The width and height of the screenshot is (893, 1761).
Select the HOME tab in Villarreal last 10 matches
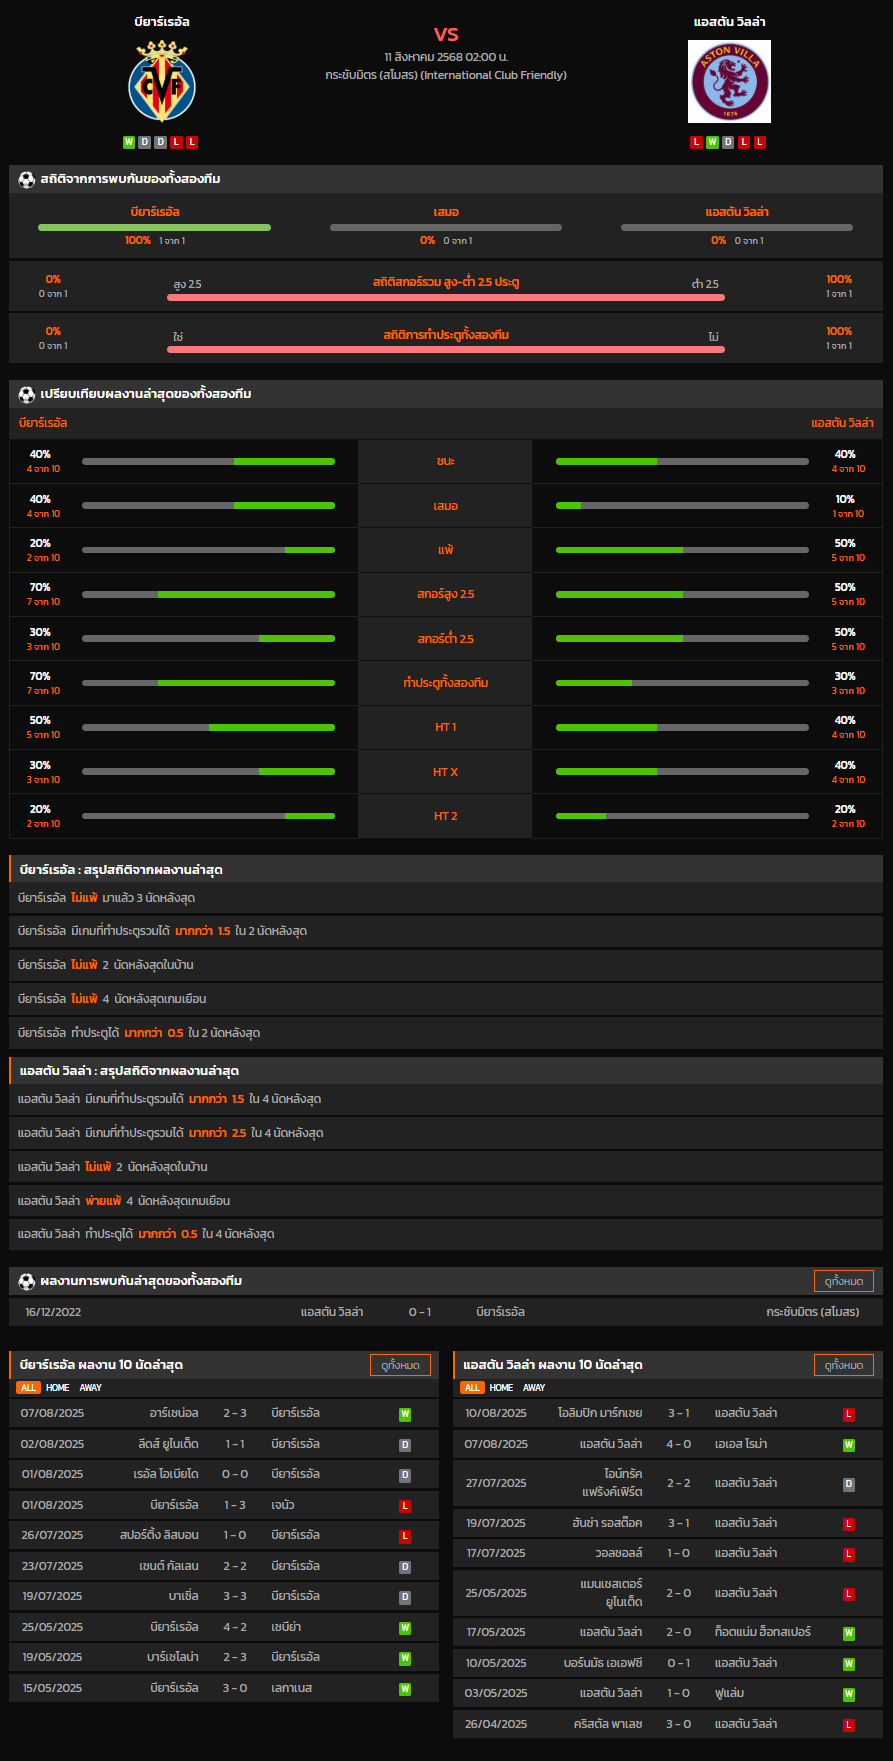pyautogui.click(x=58, y=1388)
